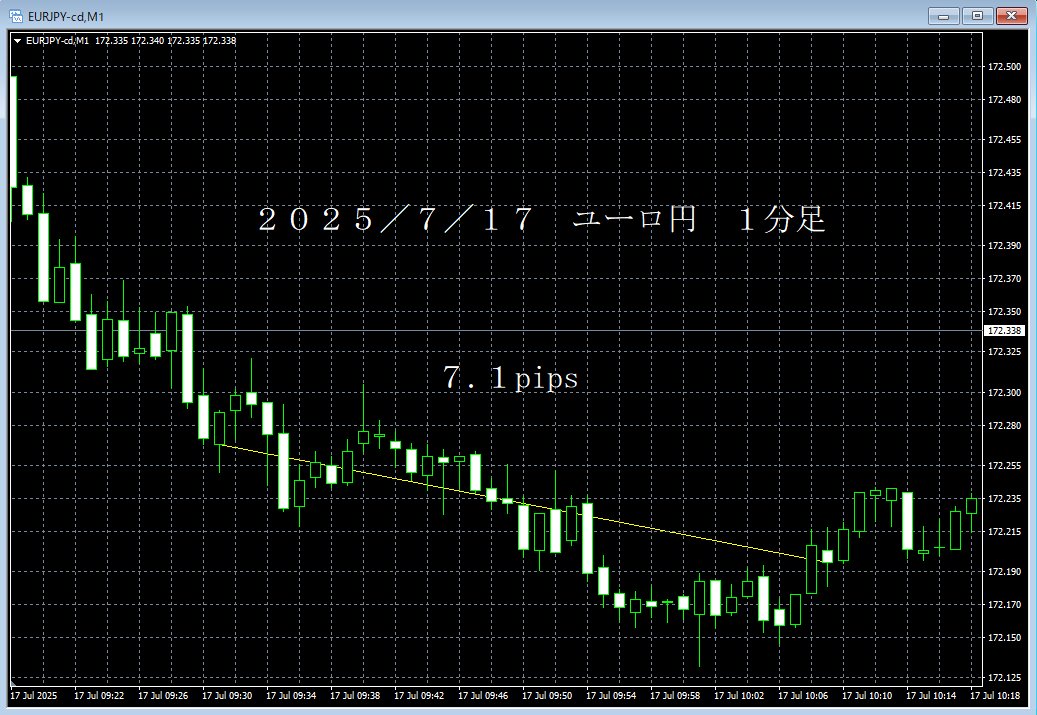This screenshot has width=1037, height=715.
Task: Click the EURJPY-cd,M1 label in the quote line
Action: point(58,42)
